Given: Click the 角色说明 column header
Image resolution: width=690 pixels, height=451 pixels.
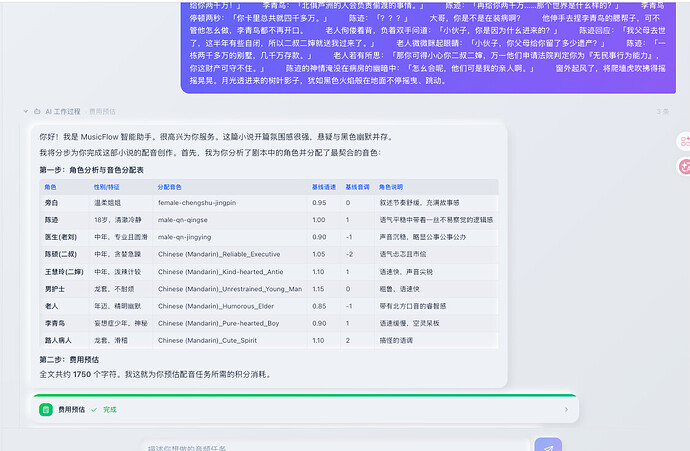Looking at the screenshot, I should pyautogui.click(x=391, y=187).
